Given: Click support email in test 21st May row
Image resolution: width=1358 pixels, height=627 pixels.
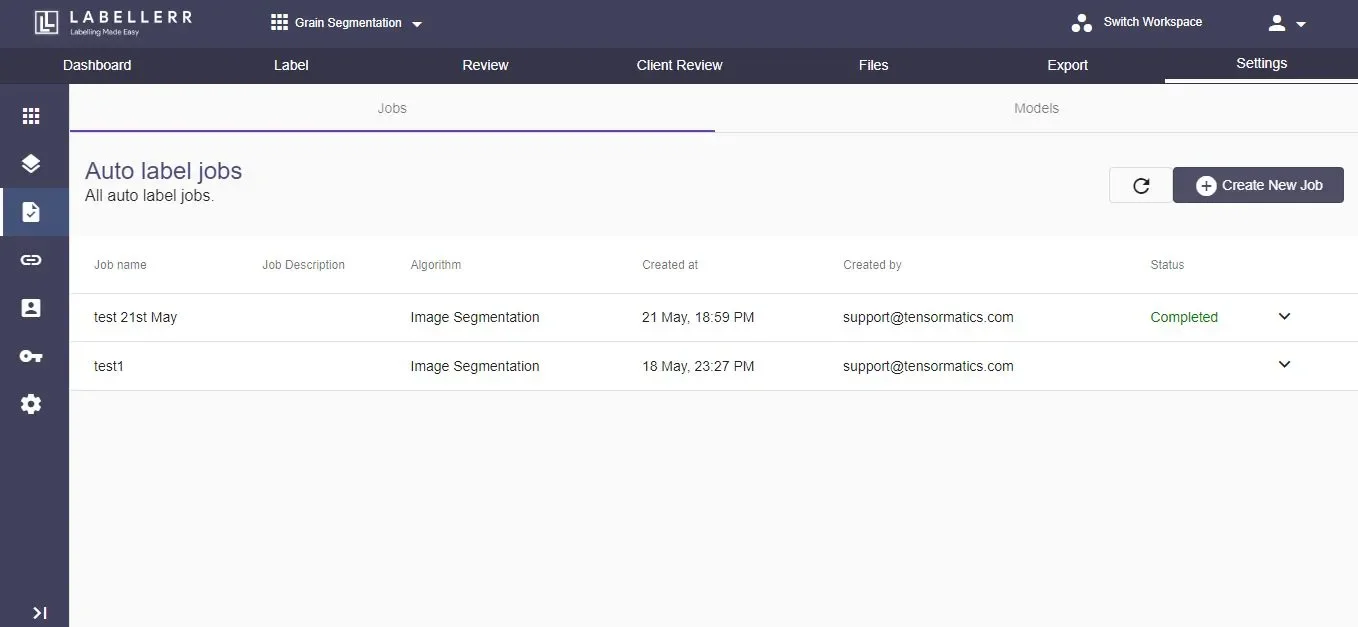Looking at the screenshot, I should [x=928, y=317].
